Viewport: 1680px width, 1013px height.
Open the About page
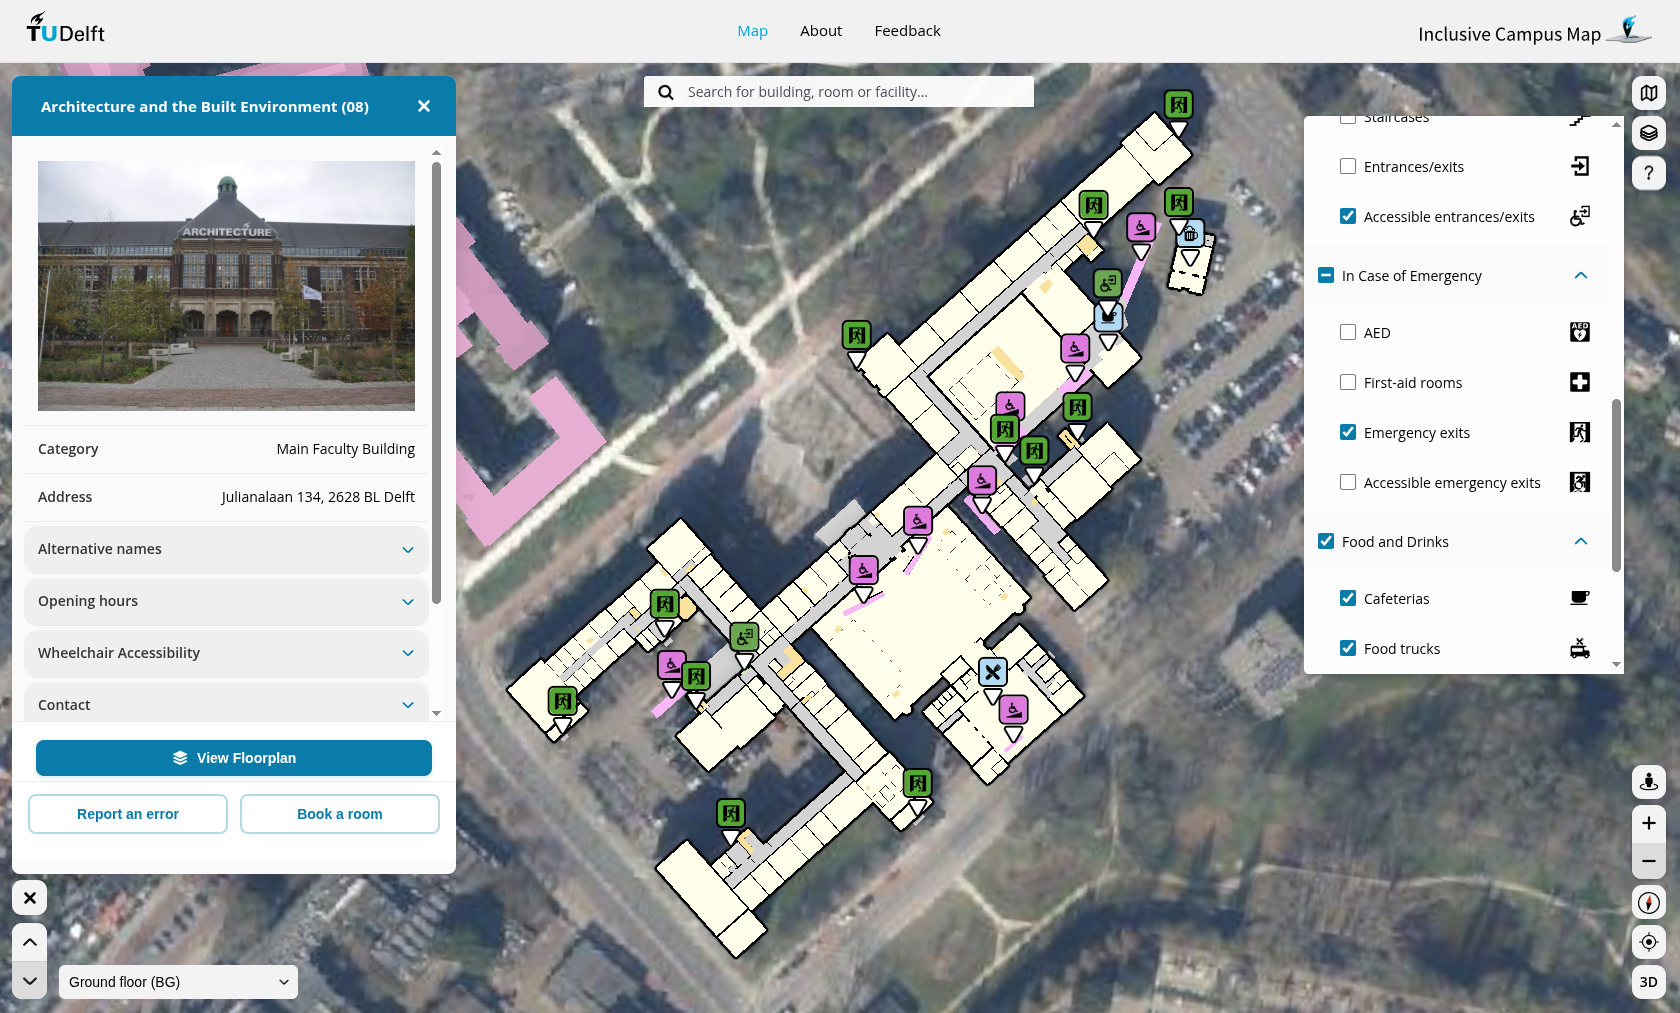[820, 31]
